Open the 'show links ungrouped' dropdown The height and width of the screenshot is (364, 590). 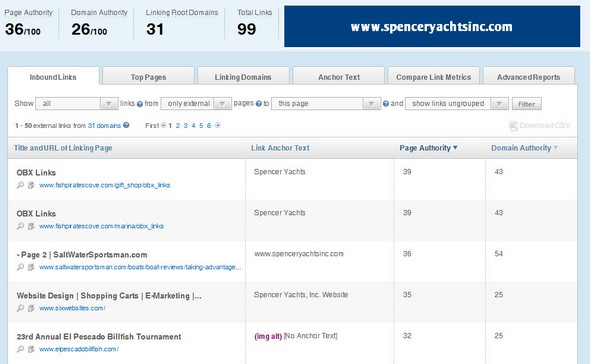(457, 104)
